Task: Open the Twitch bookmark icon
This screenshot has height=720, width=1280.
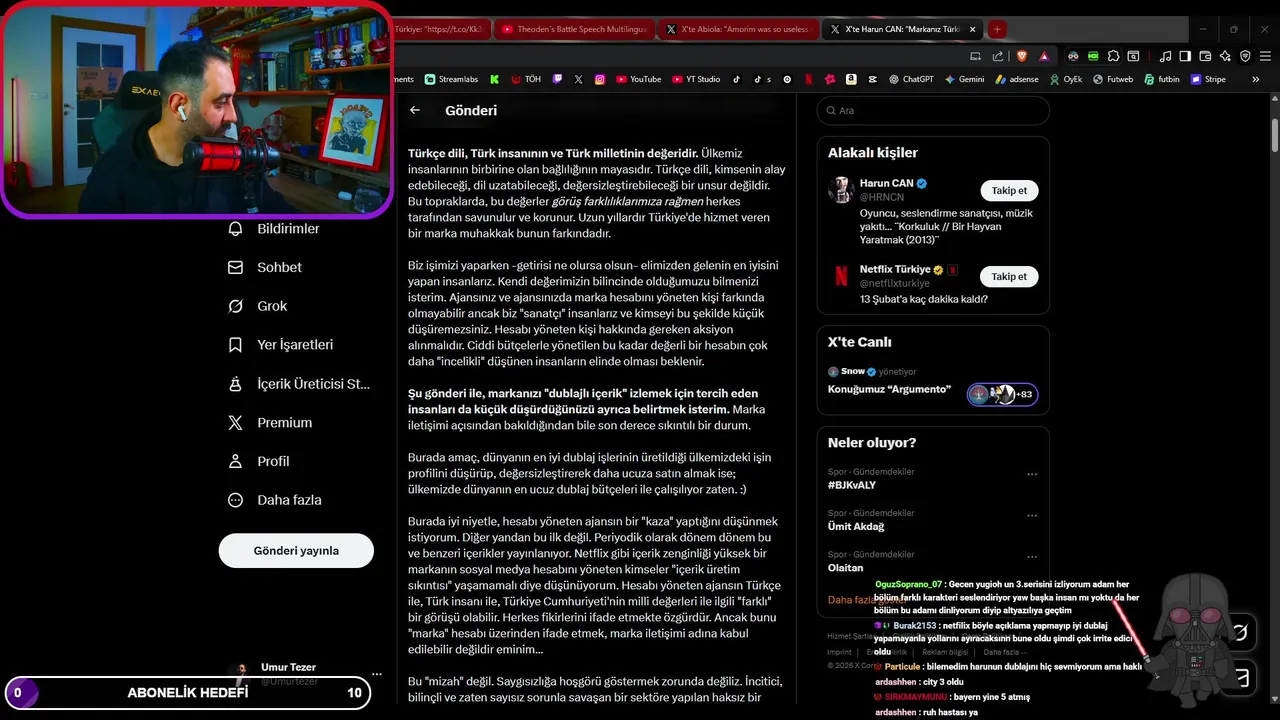Action: [x=557, y=79]
